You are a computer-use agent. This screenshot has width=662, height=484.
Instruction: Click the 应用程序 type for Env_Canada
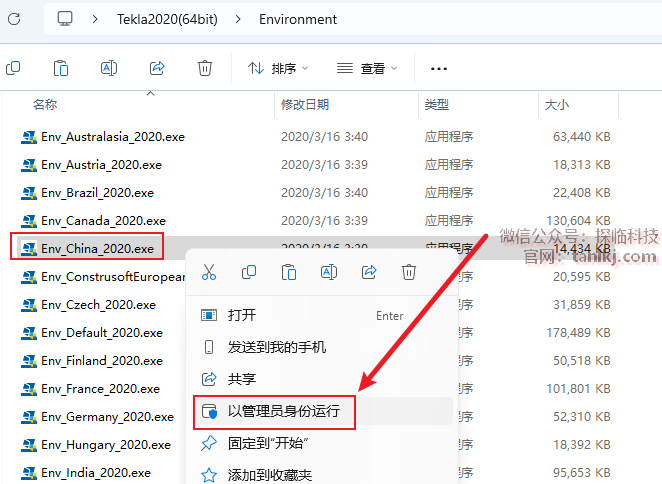pos(449,220)
